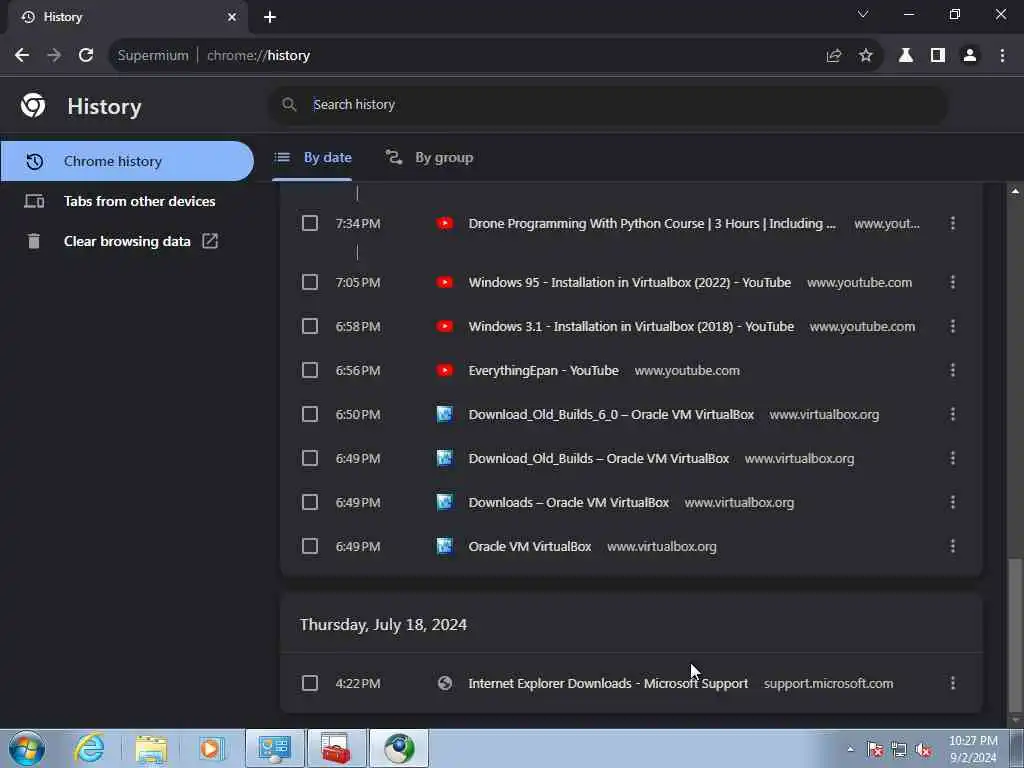Image resolution: width=1024 pixels, height=768 pixels.
Task: Check the Drone Programming With Python entry
Action: pos(310,223)
